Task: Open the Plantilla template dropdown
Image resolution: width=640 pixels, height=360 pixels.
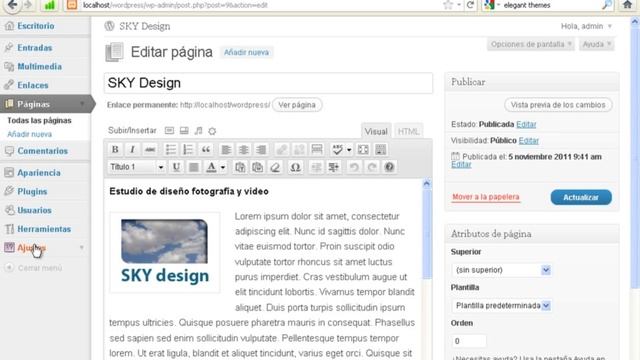Action: click(502, 305)
